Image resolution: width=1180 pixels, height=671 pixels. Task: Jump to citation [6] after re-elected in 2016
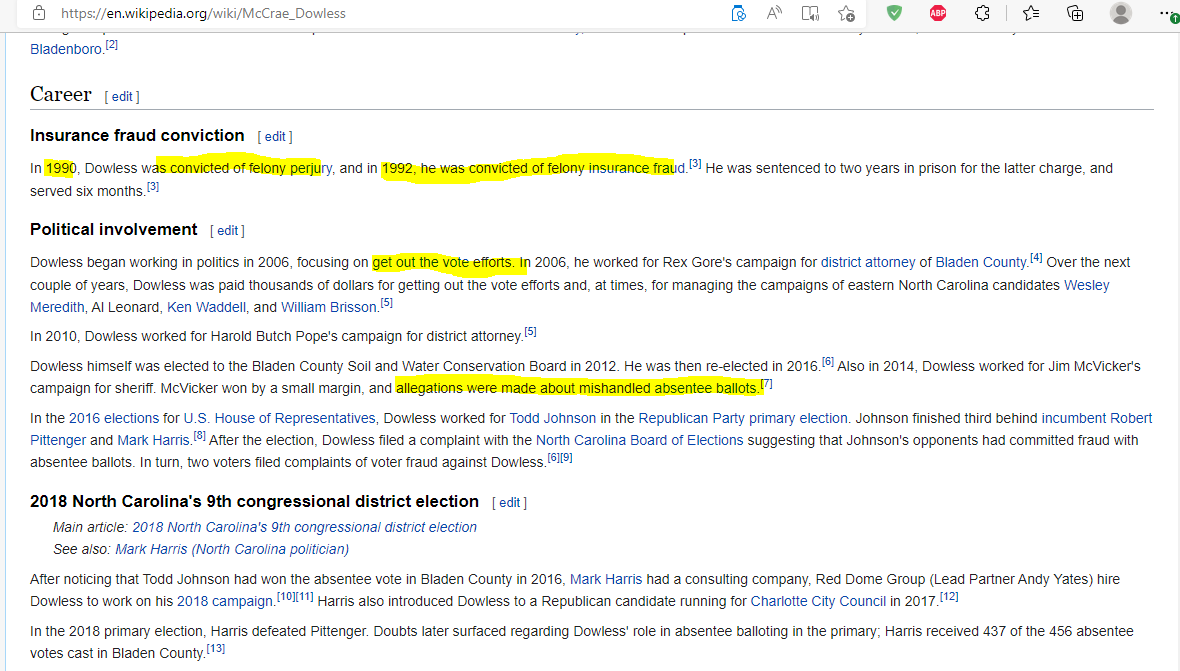[x=828, y=362]
